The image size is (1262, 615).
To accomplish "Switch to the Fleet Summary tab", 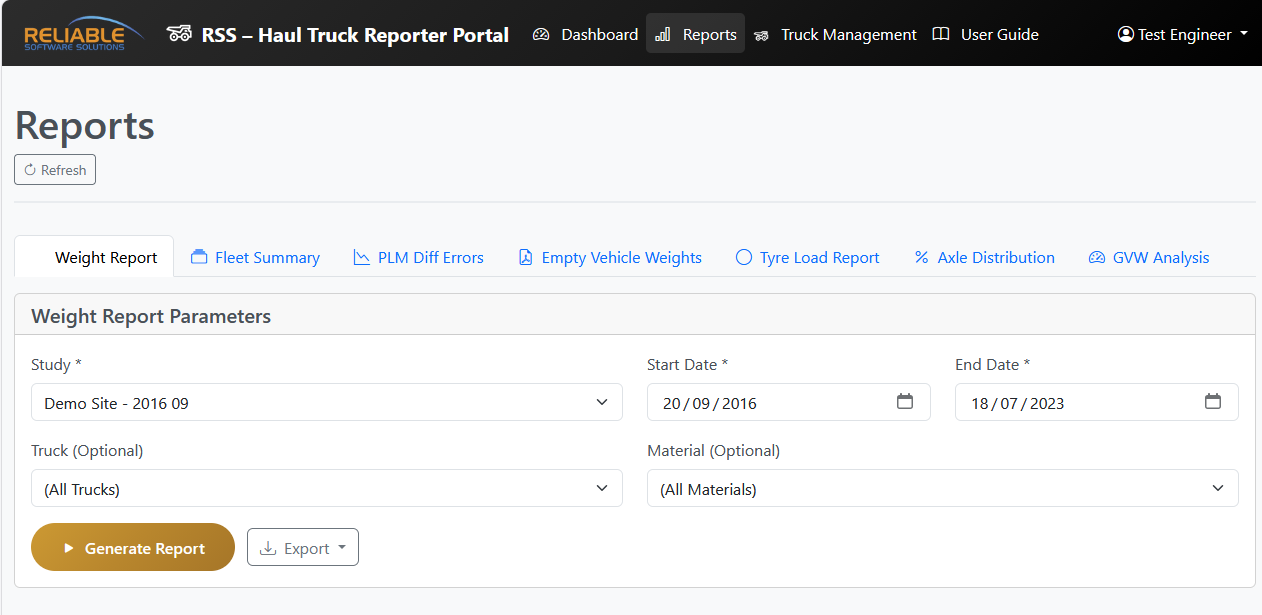I will (255, 257).
